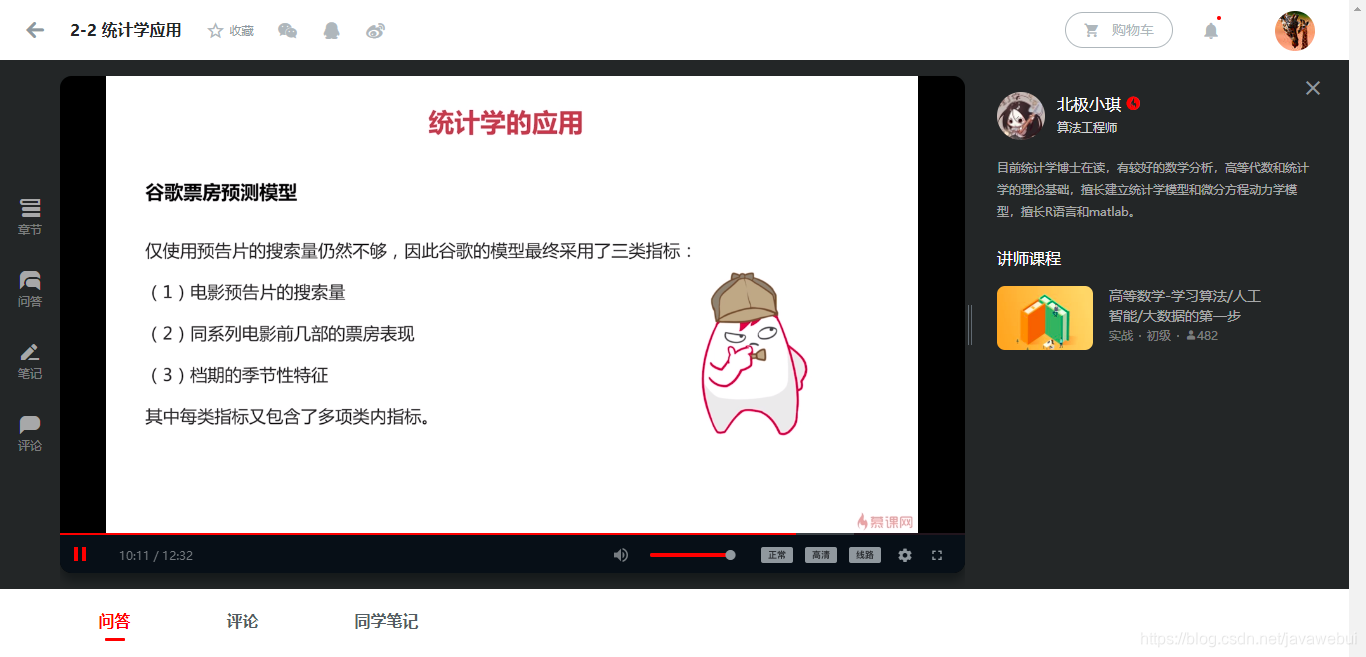Share via the QQ penguin icon
This screenshot has width=1366, height=657.
[x=332, y=31]
